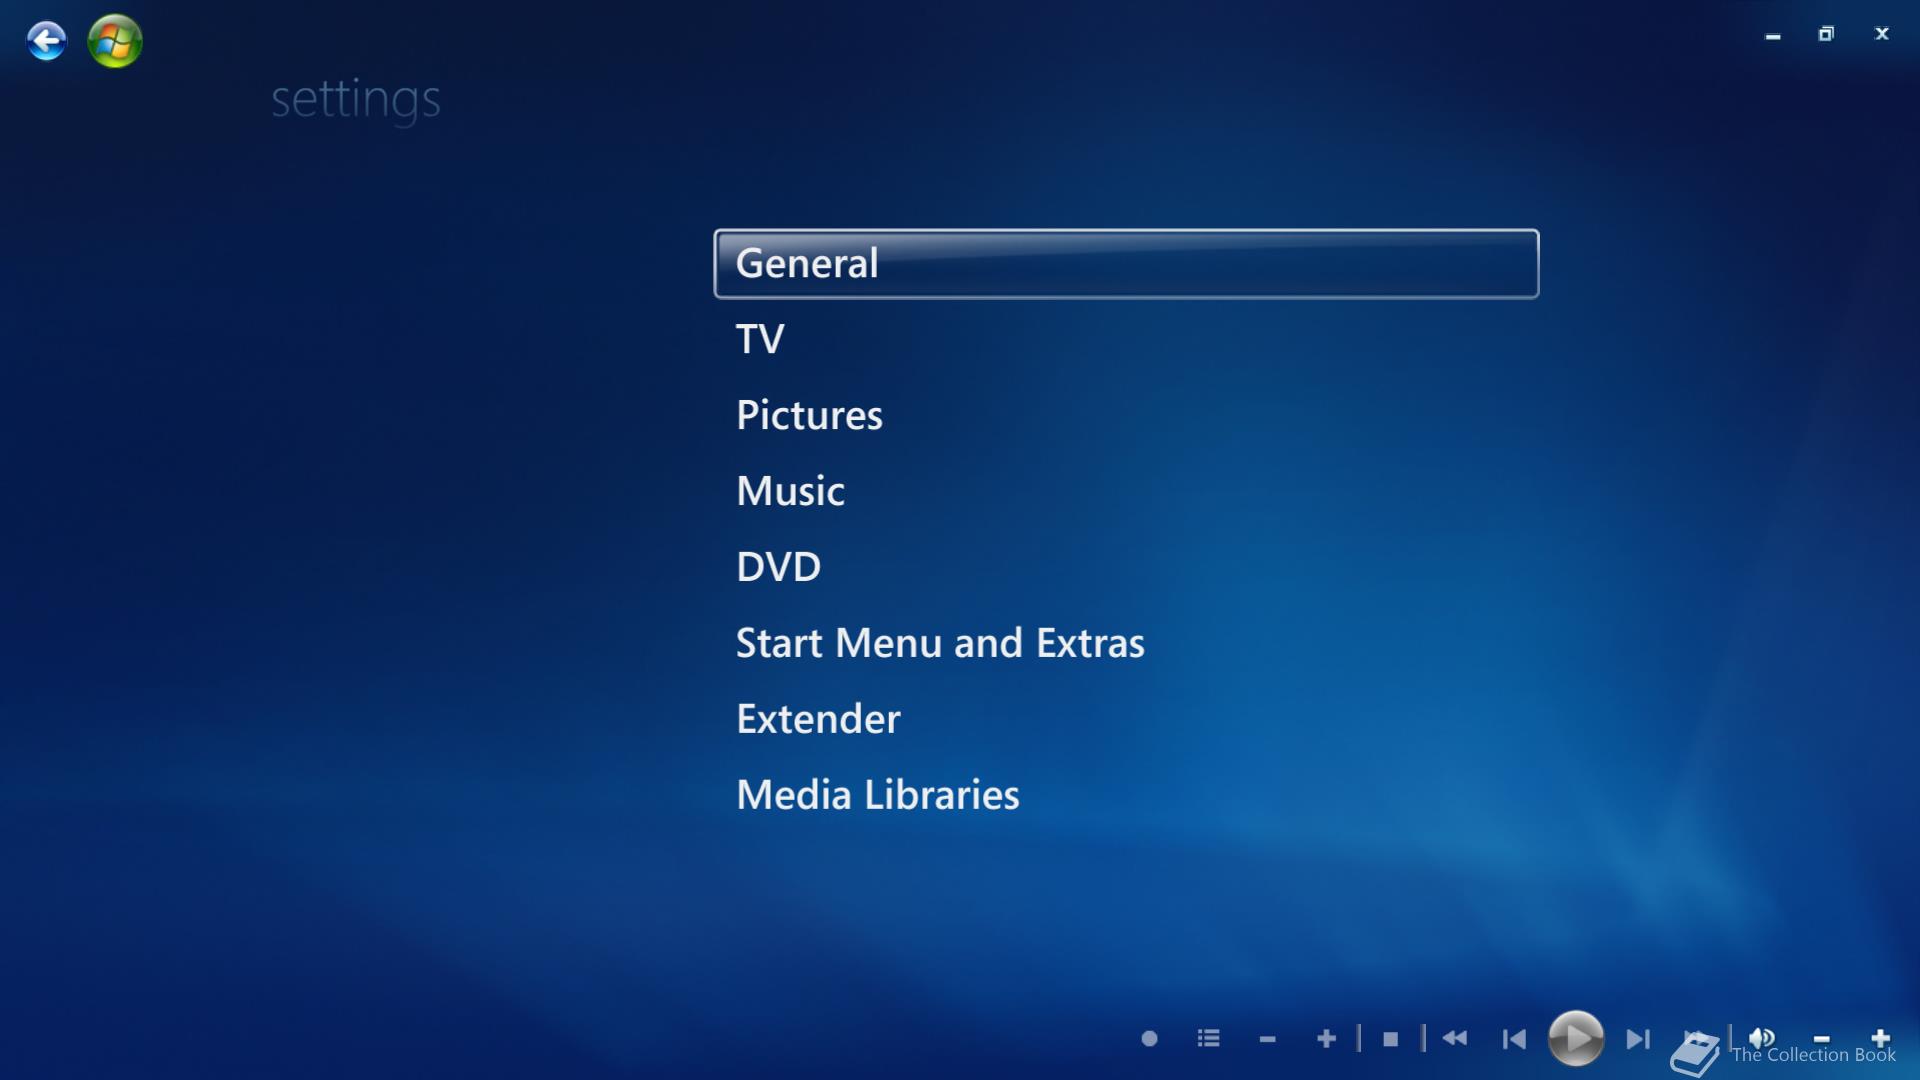Close the Media Center window

pos(1881,34)
